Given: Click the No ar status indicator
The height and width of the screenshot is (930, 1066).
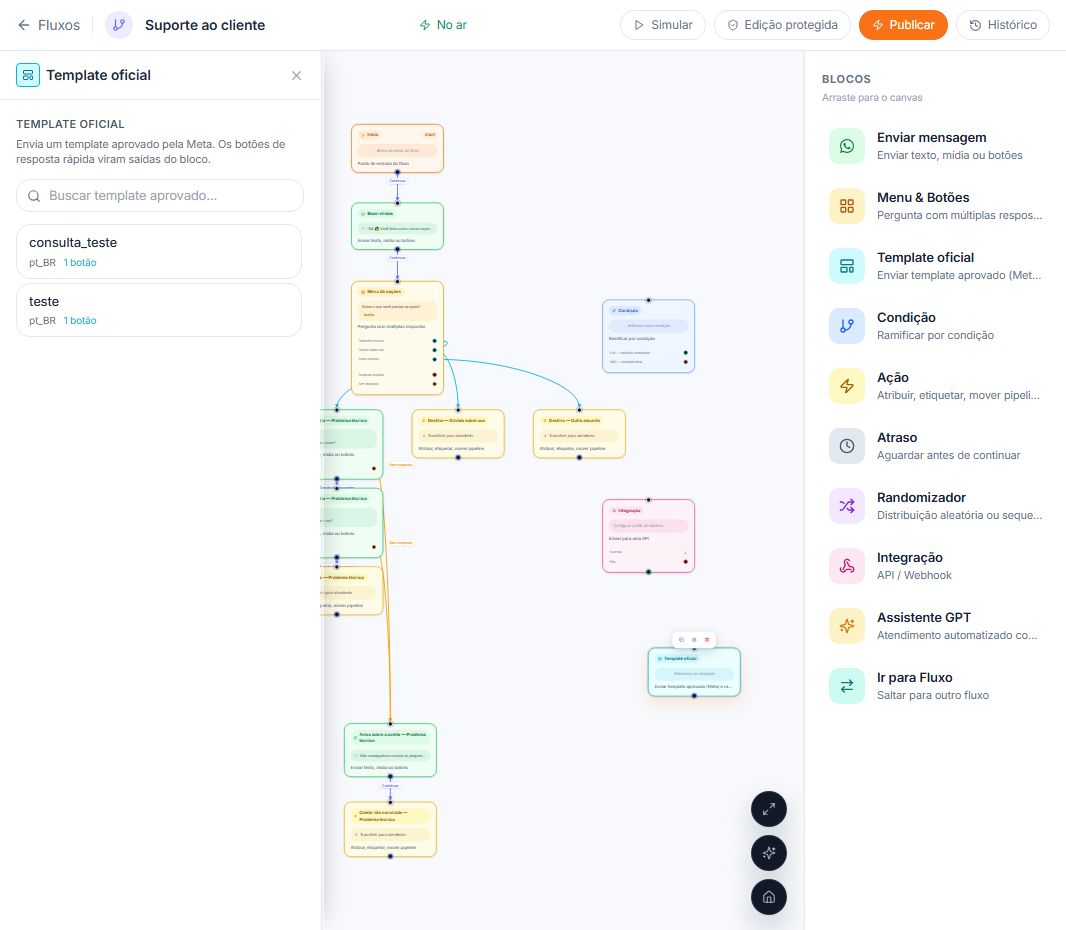Looking at the screenshot, I should tap(443, 25).
